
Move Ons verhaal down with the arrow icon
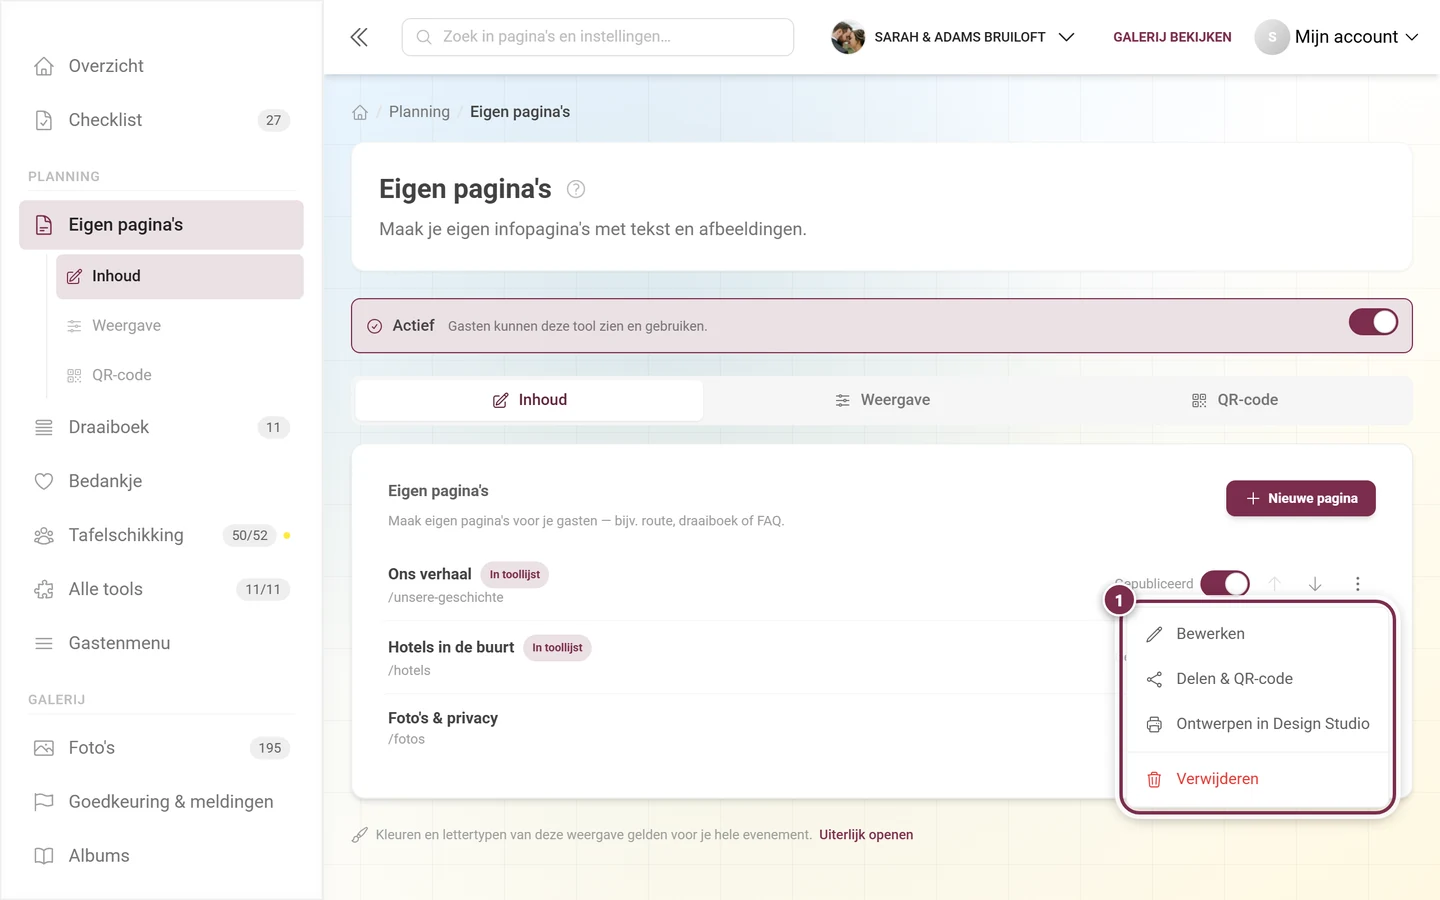1315,584
